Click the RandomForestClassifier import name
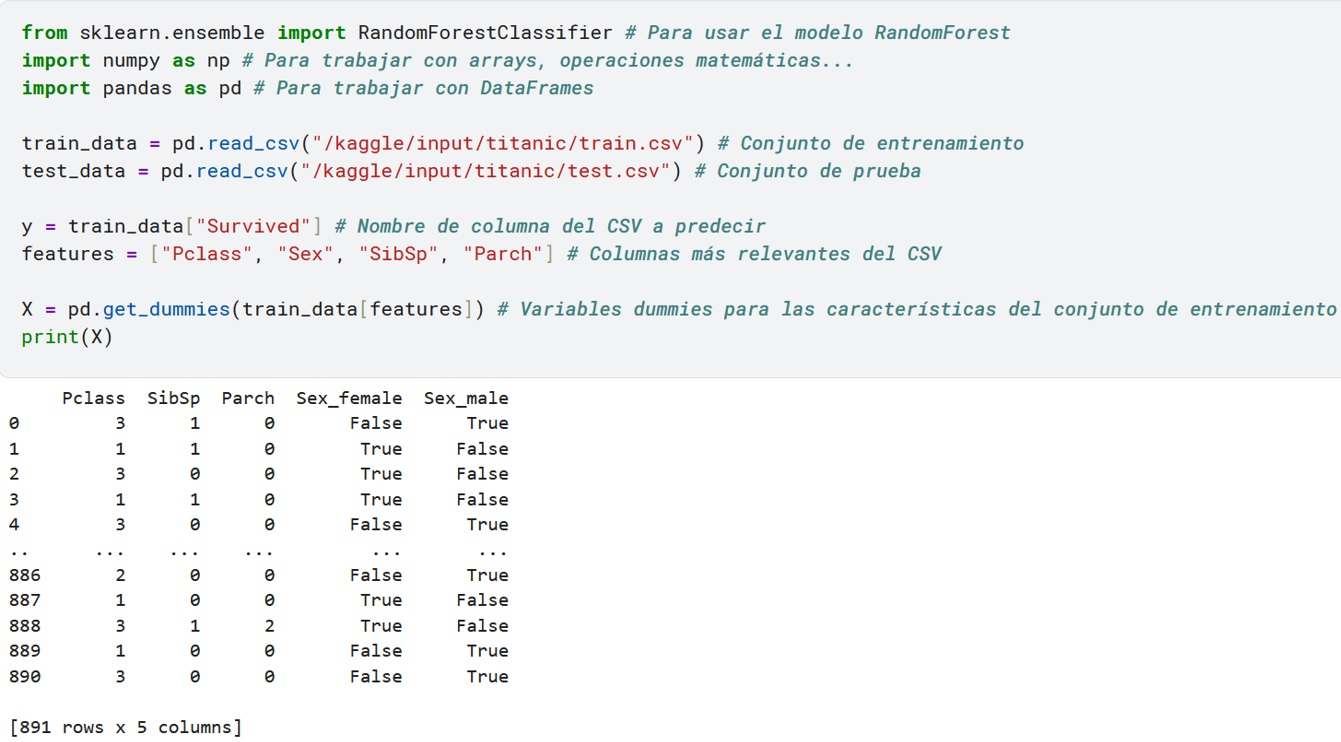Image resolution: width=1341 pixels, height=742 pixels. pyautogui.click(x=484, y=33)
